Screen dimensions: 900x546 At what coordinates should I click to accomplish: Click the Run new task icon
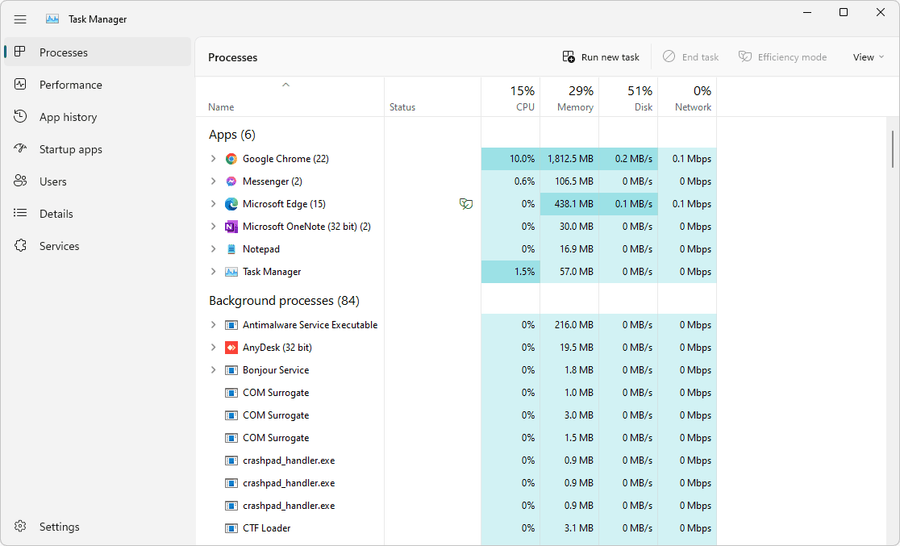click(568, 57)
